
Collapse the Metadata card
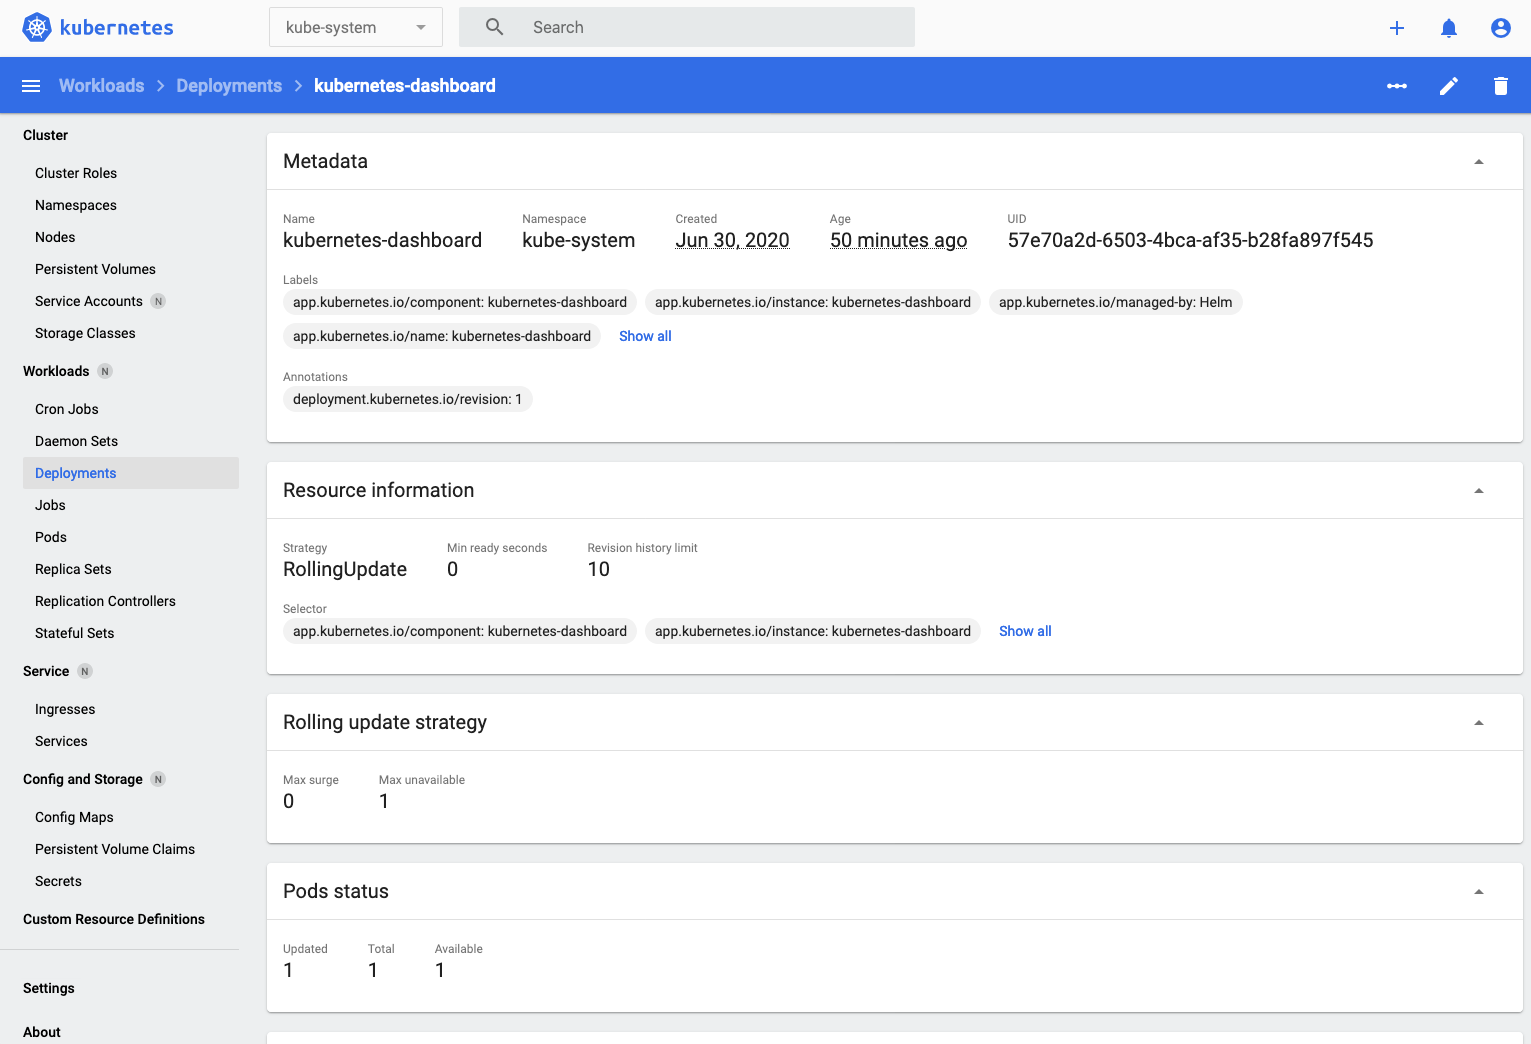1479,162
